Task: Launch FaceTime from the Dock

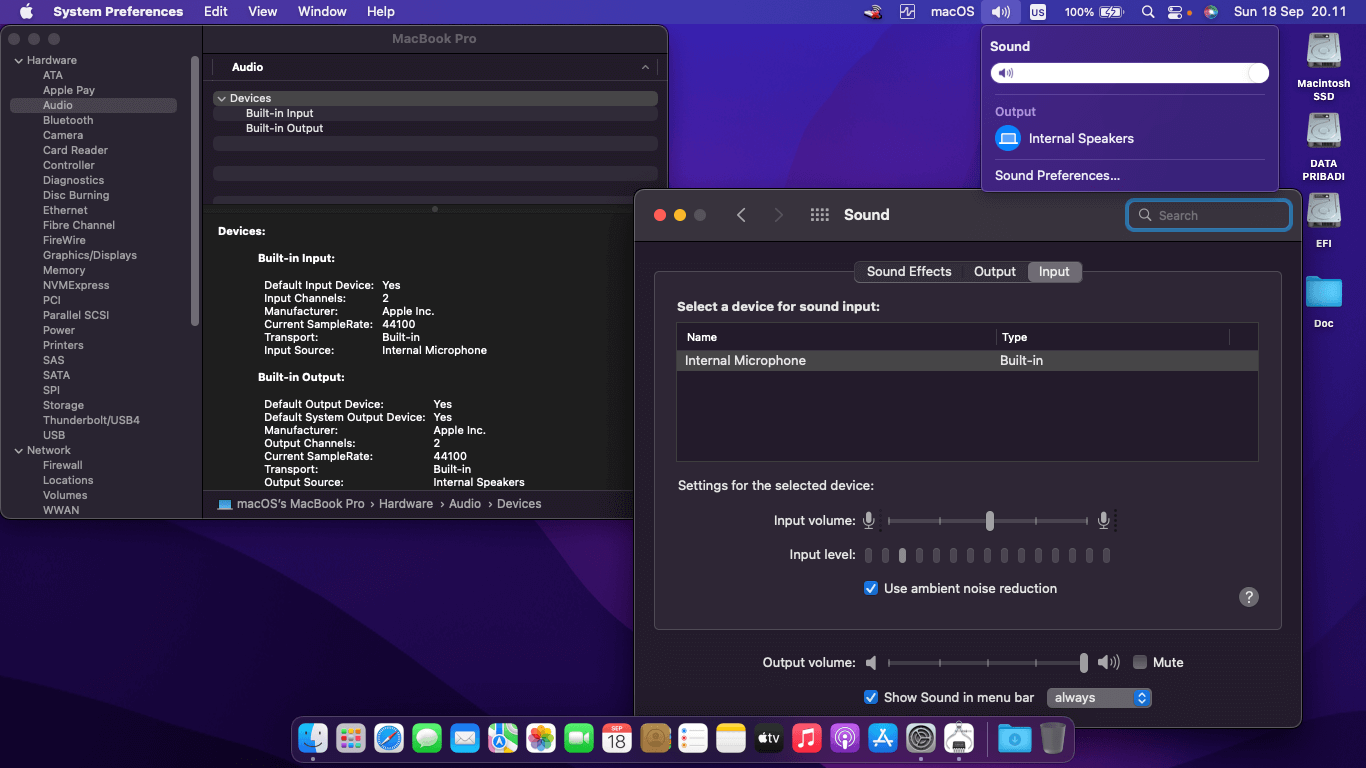Action: coord(579,739)
